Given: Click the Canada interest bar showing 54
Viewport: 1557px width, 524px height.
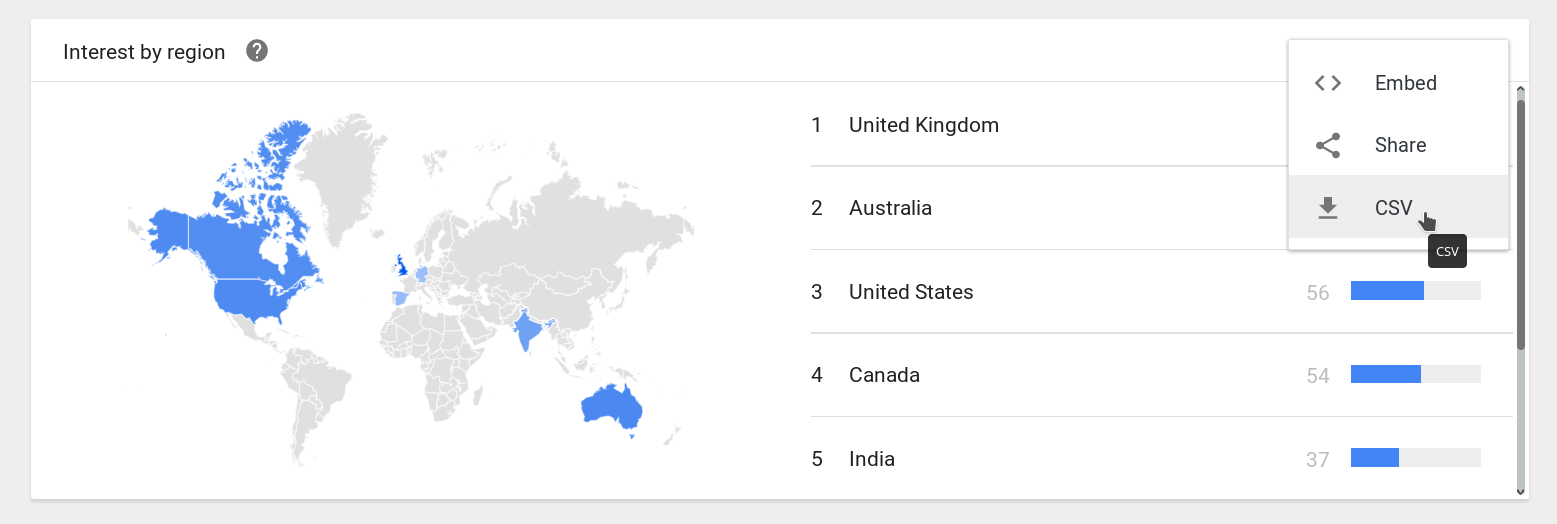Looking at the screenshot, I should 1415,374.
